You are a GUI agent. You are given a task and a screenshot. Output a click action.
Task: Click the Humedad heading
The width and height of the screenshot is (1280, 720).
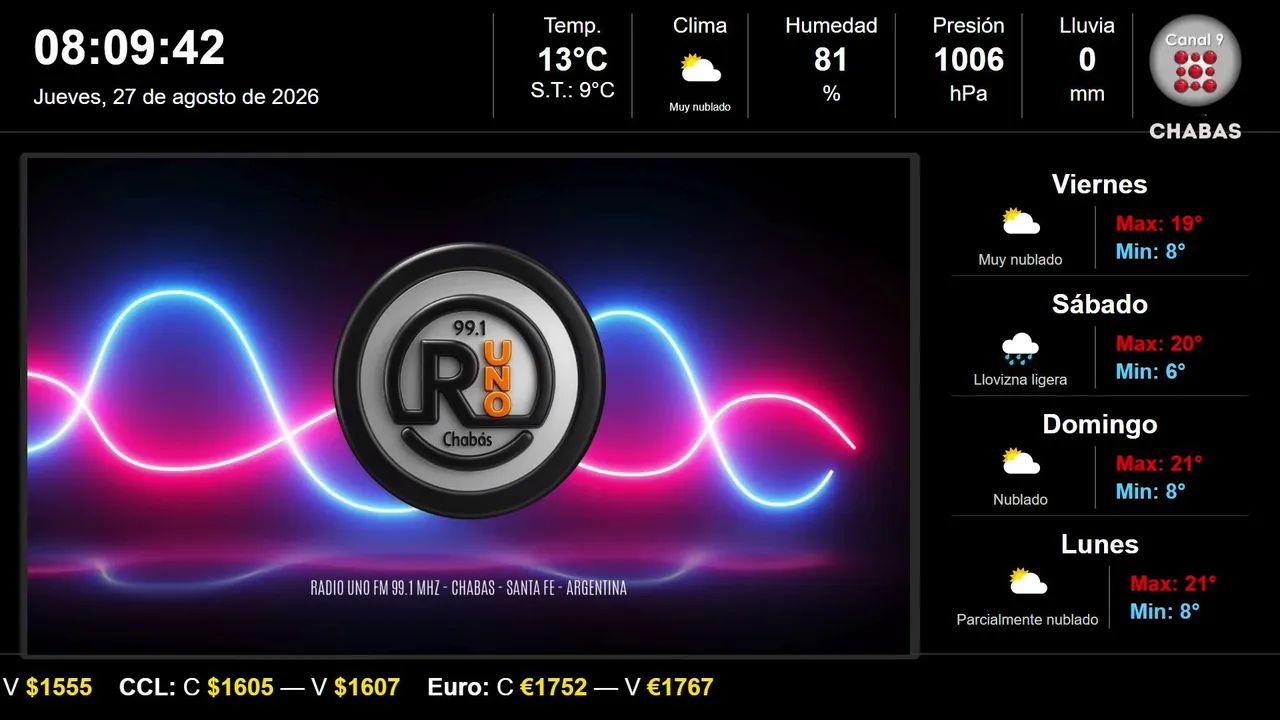coord(831,26)
